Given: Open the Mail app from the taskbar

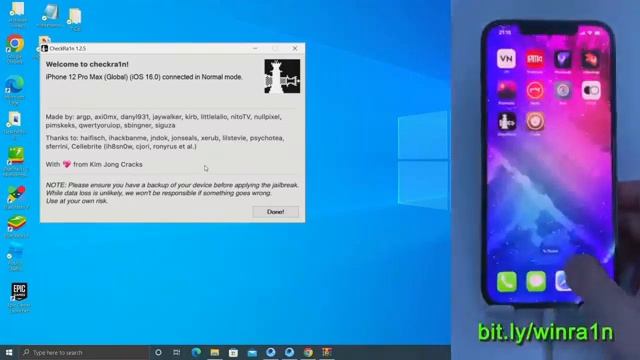Looking at the screenshot, I should coord(252,352).
